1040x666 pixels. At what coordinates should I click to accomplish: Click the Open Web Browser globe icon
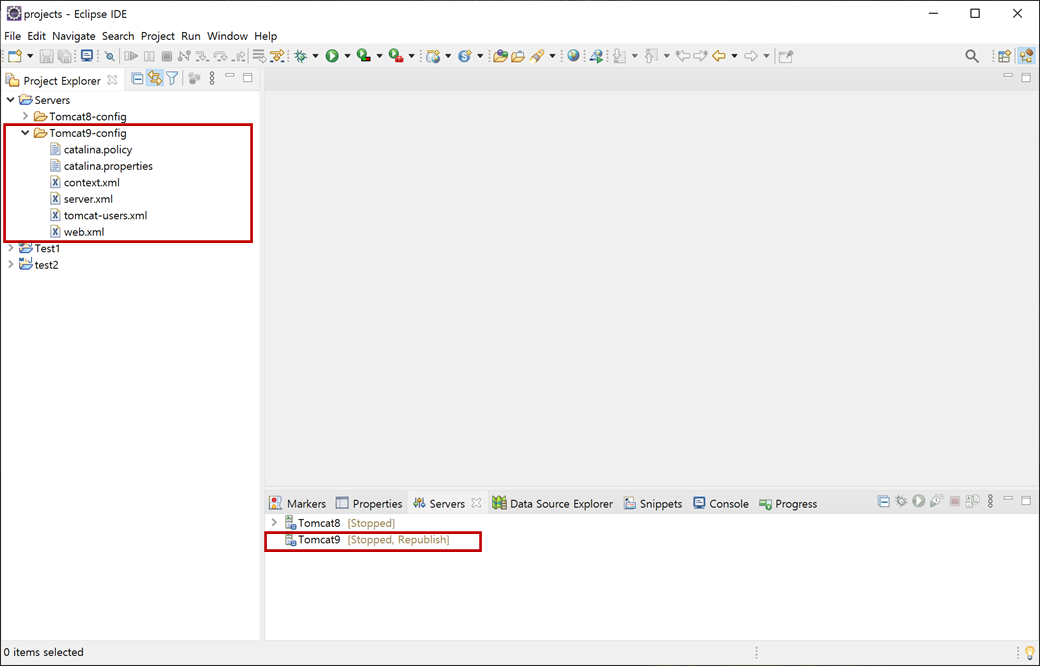coord(574,56)
